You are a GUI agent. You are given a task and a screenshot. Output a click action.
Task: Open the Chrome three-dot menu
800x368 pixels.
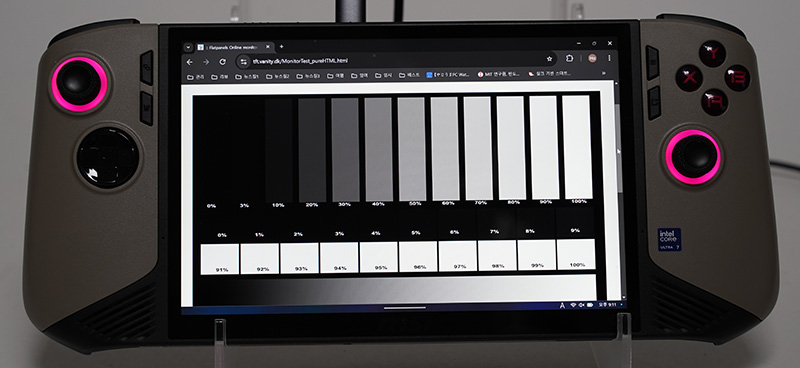609,58
